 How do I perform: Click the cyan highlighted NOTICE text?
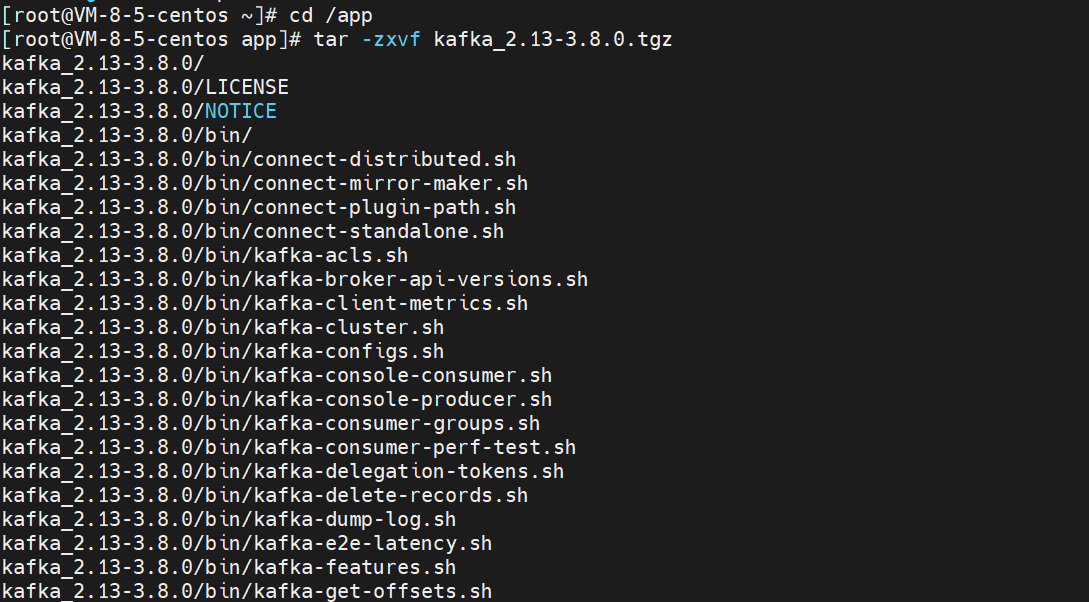[x=241, y=111]
